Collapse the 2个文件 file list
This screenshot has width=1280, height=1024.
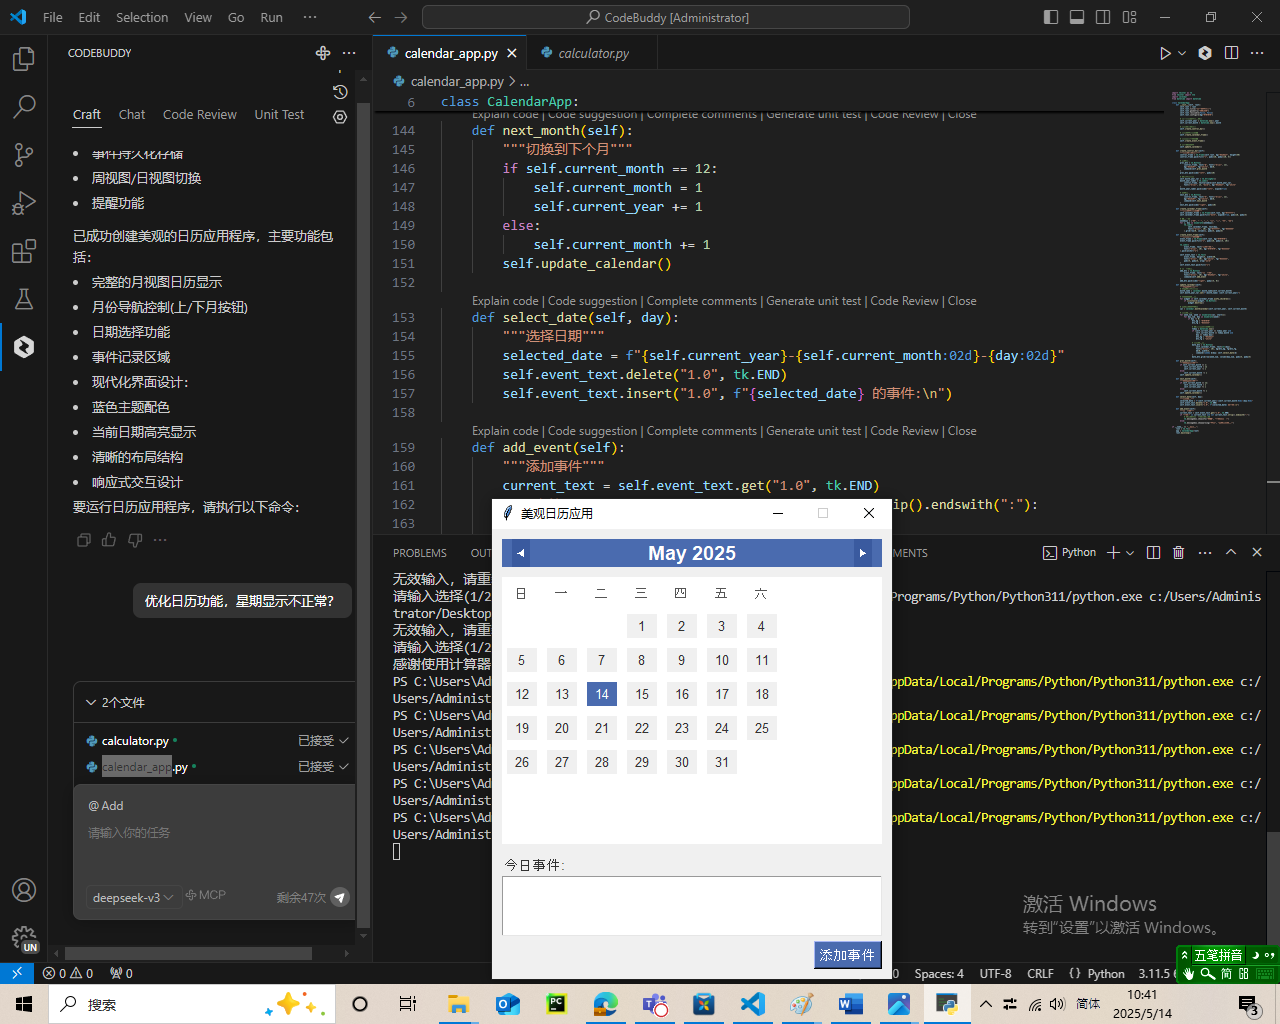coord(90,702)
